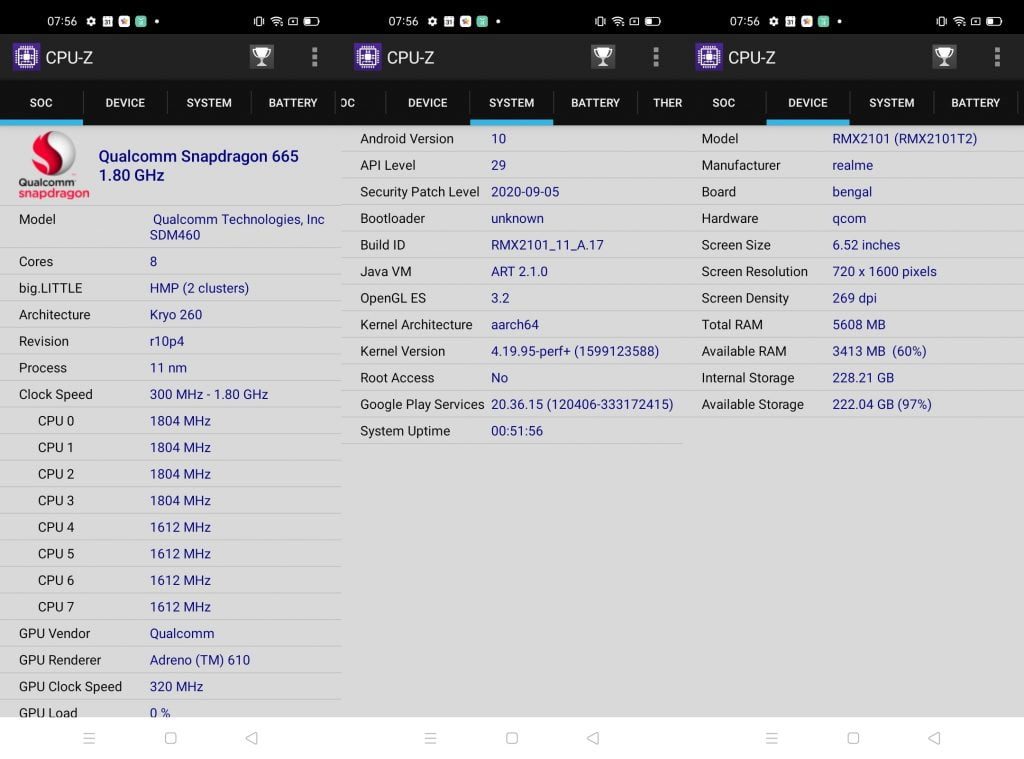Click the Kernel Version '4.19.95-perf+' value
The height and width of the screenshot is (759, 1024).
(575, 351)
